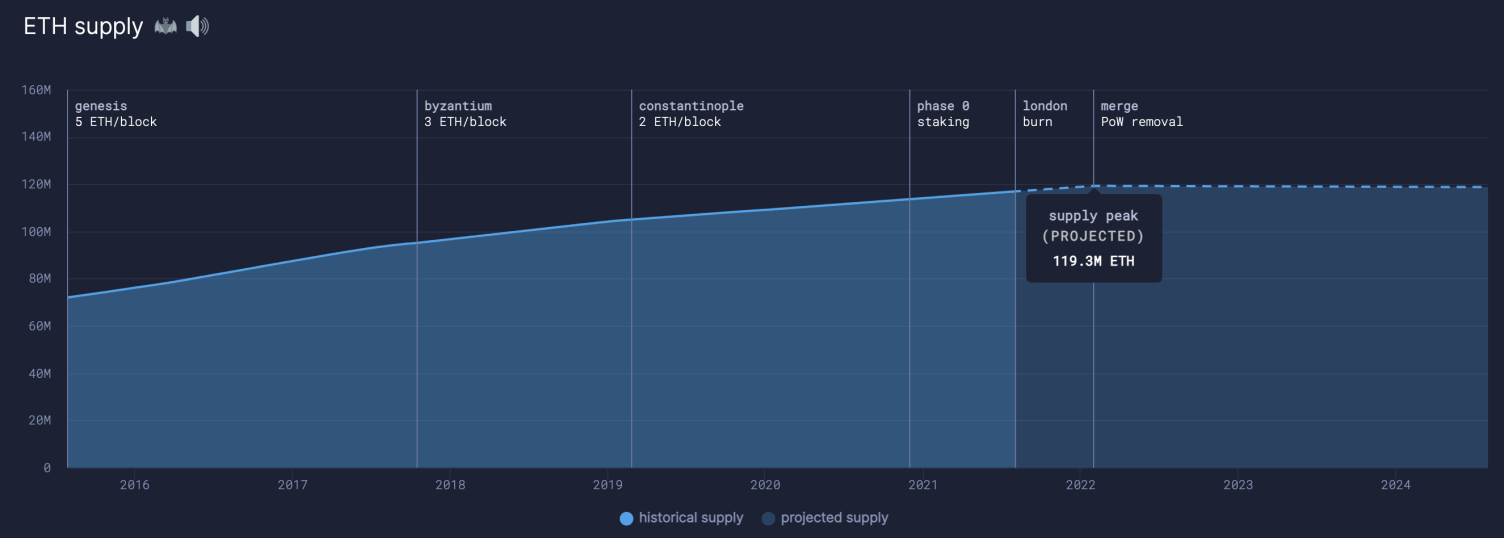Click the 2020 x-axis label

(765, 485)
